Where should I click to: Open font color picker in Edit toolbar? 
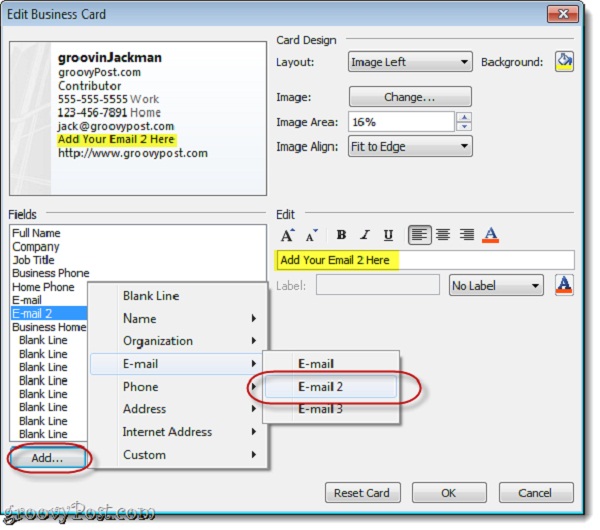point(491,234)
